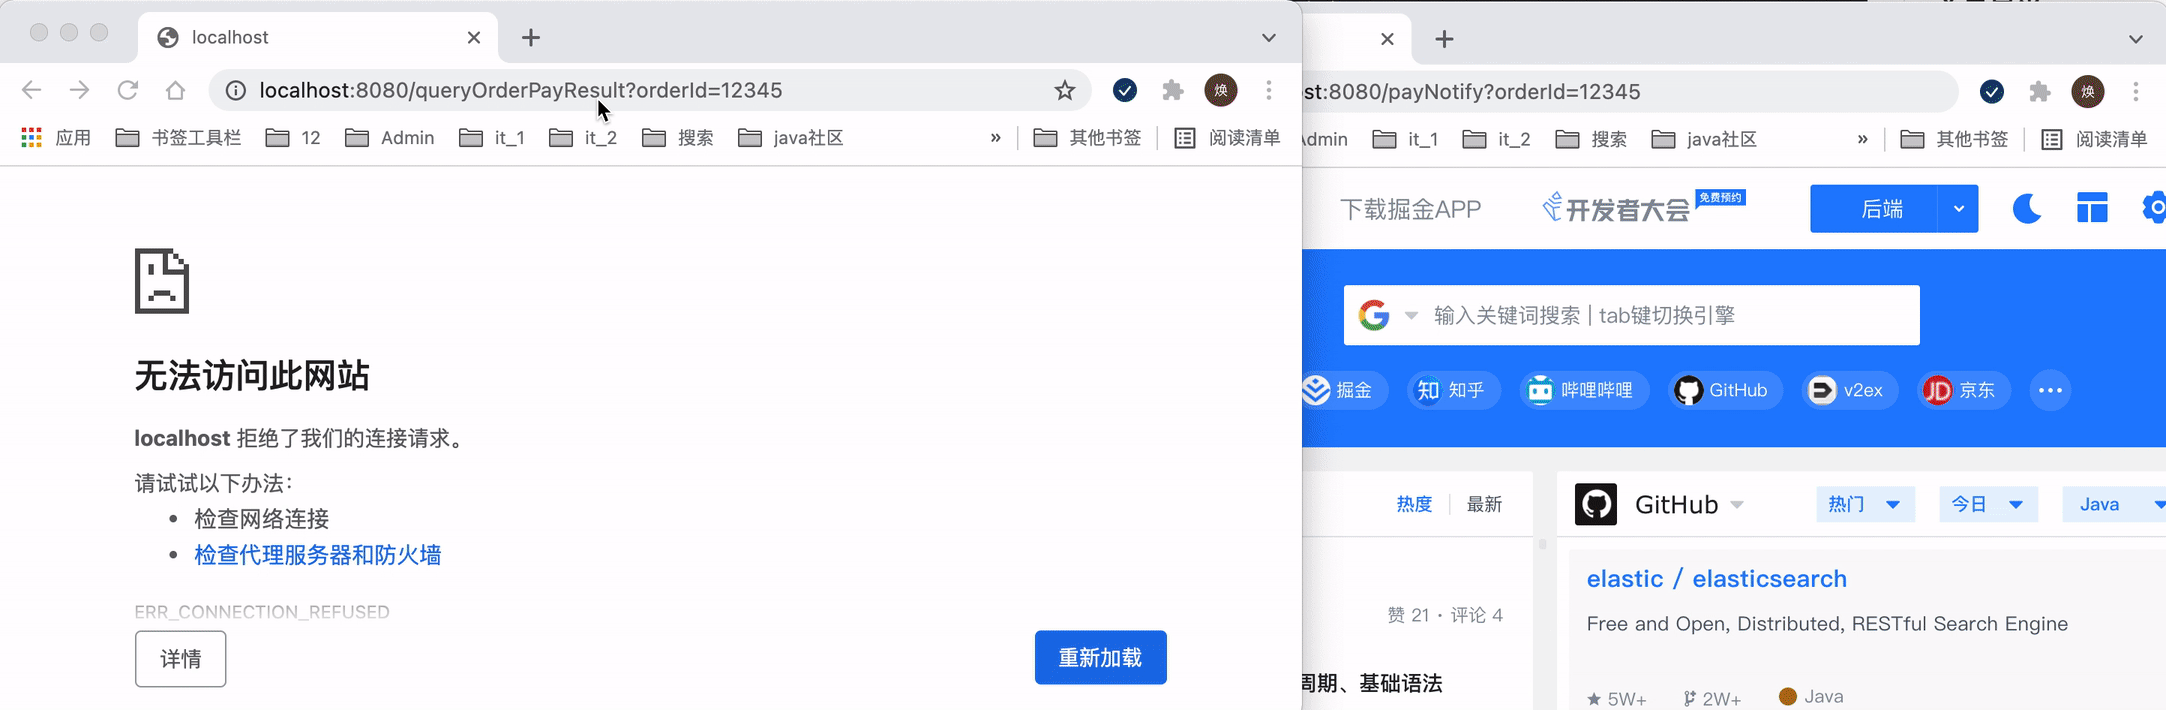
Task: Click the 后端 category button
Action: click(1873, 209)
